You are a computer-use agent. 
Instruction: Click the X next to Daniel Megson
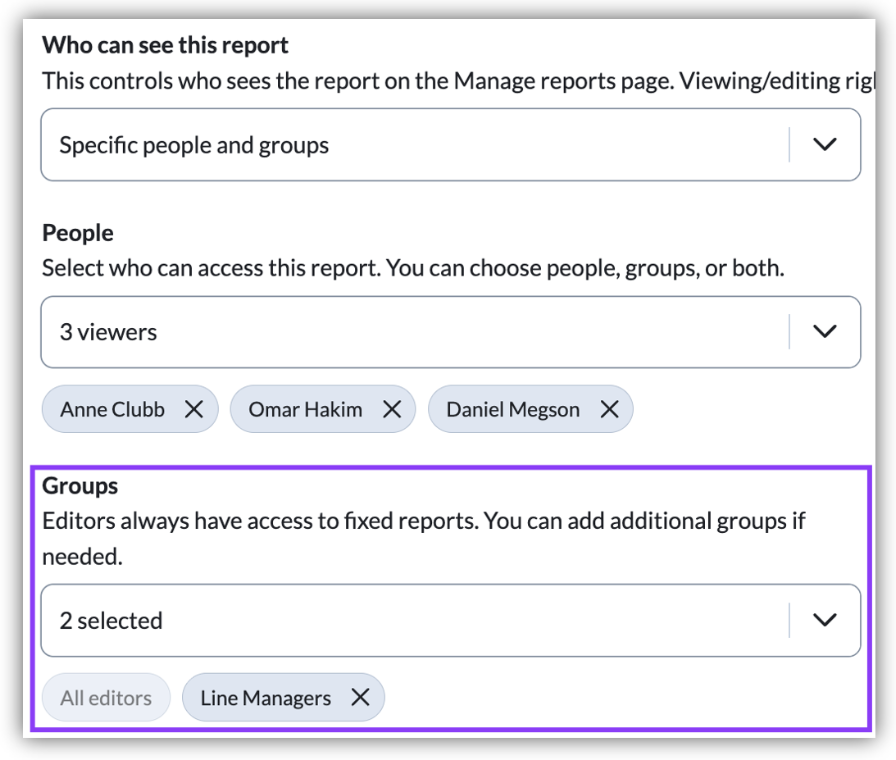pyautogui.click(x=609, y=410)
